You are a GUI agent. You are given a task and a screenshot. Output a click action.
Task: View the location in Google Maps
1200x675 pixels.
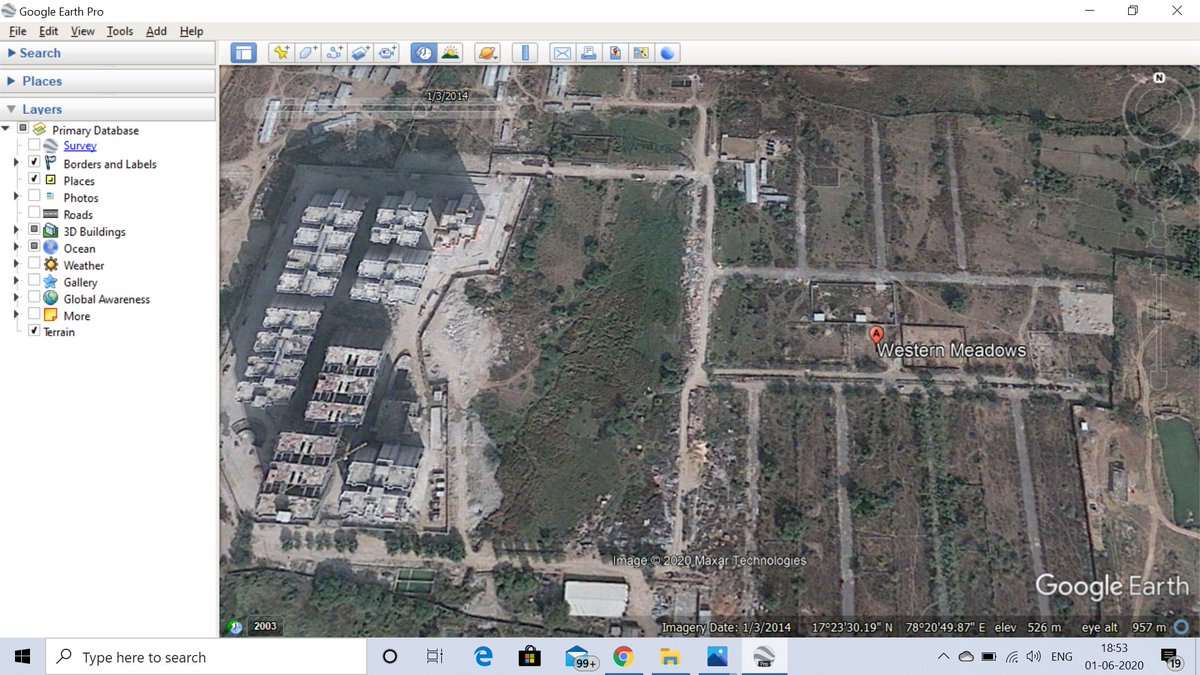pos(642,53)
